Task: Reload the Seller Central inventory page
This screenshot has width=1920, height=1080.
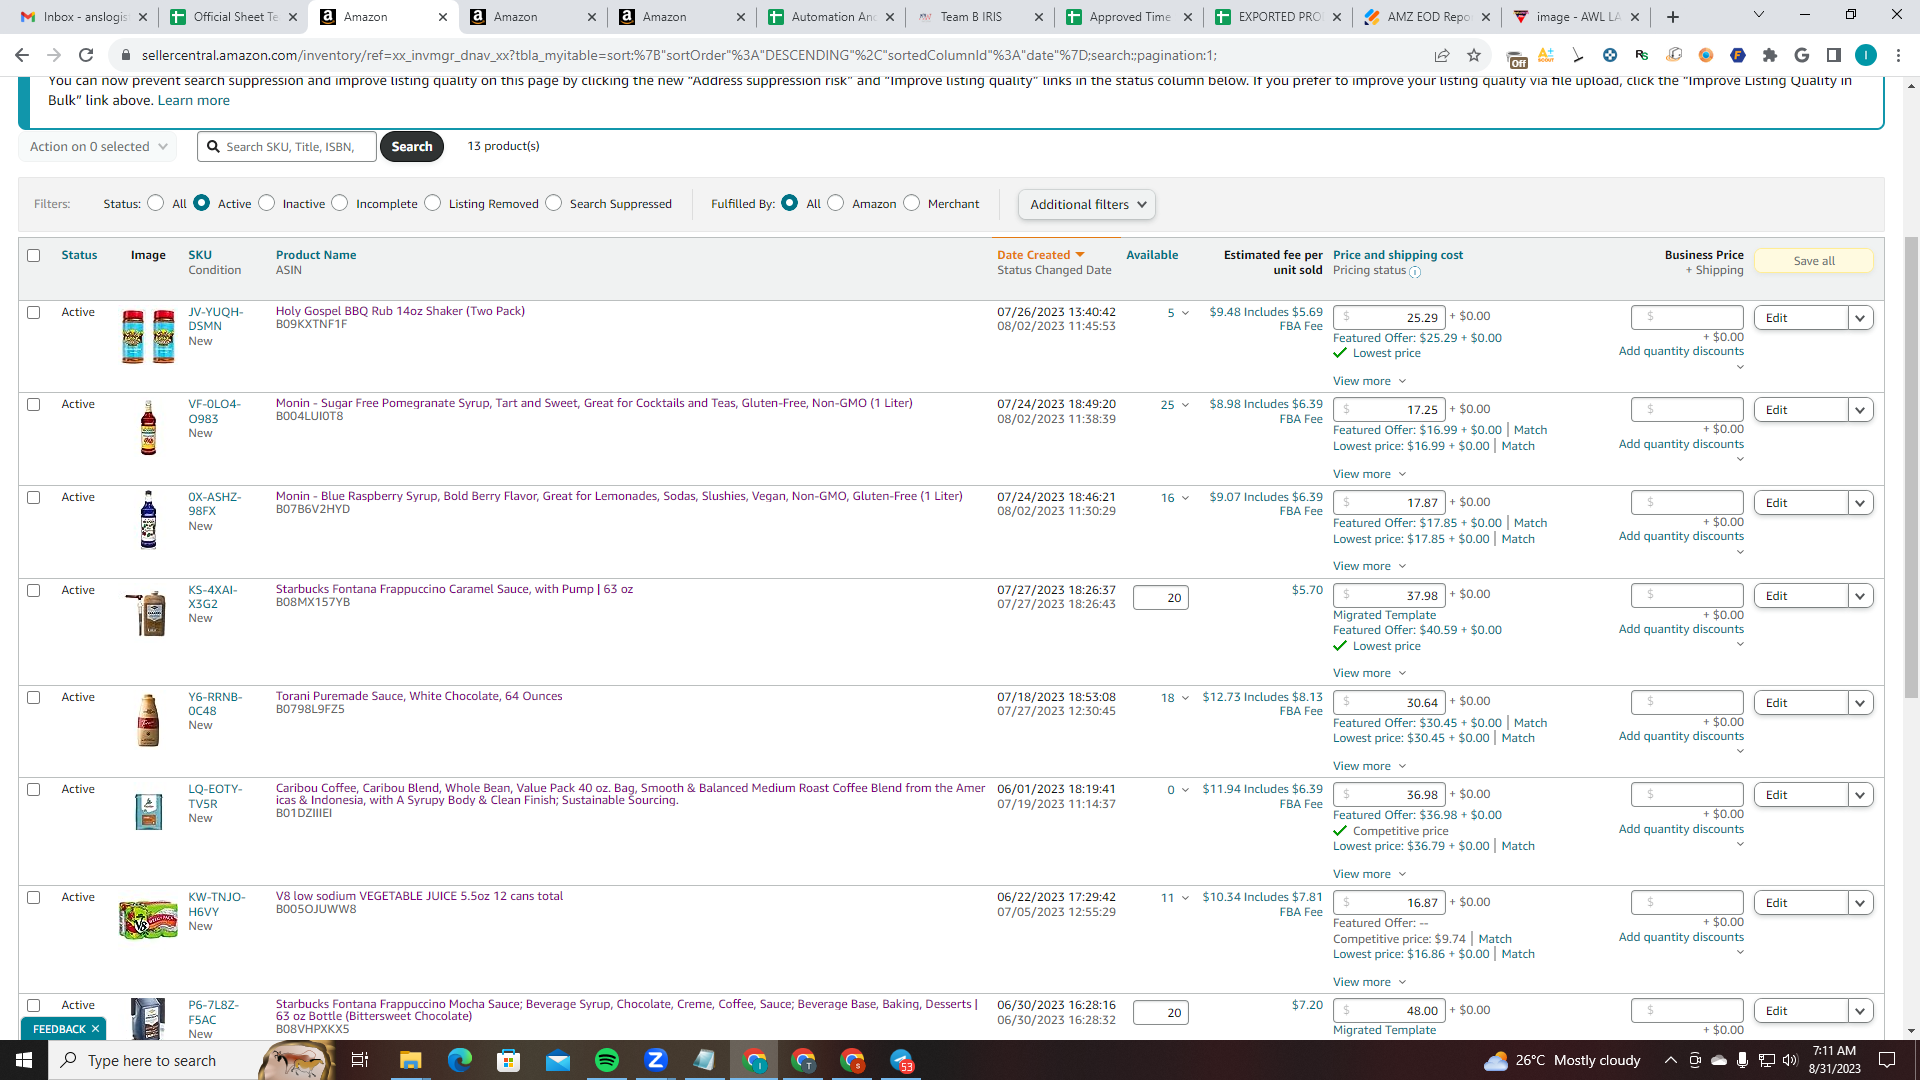Action: coord(86,55)
